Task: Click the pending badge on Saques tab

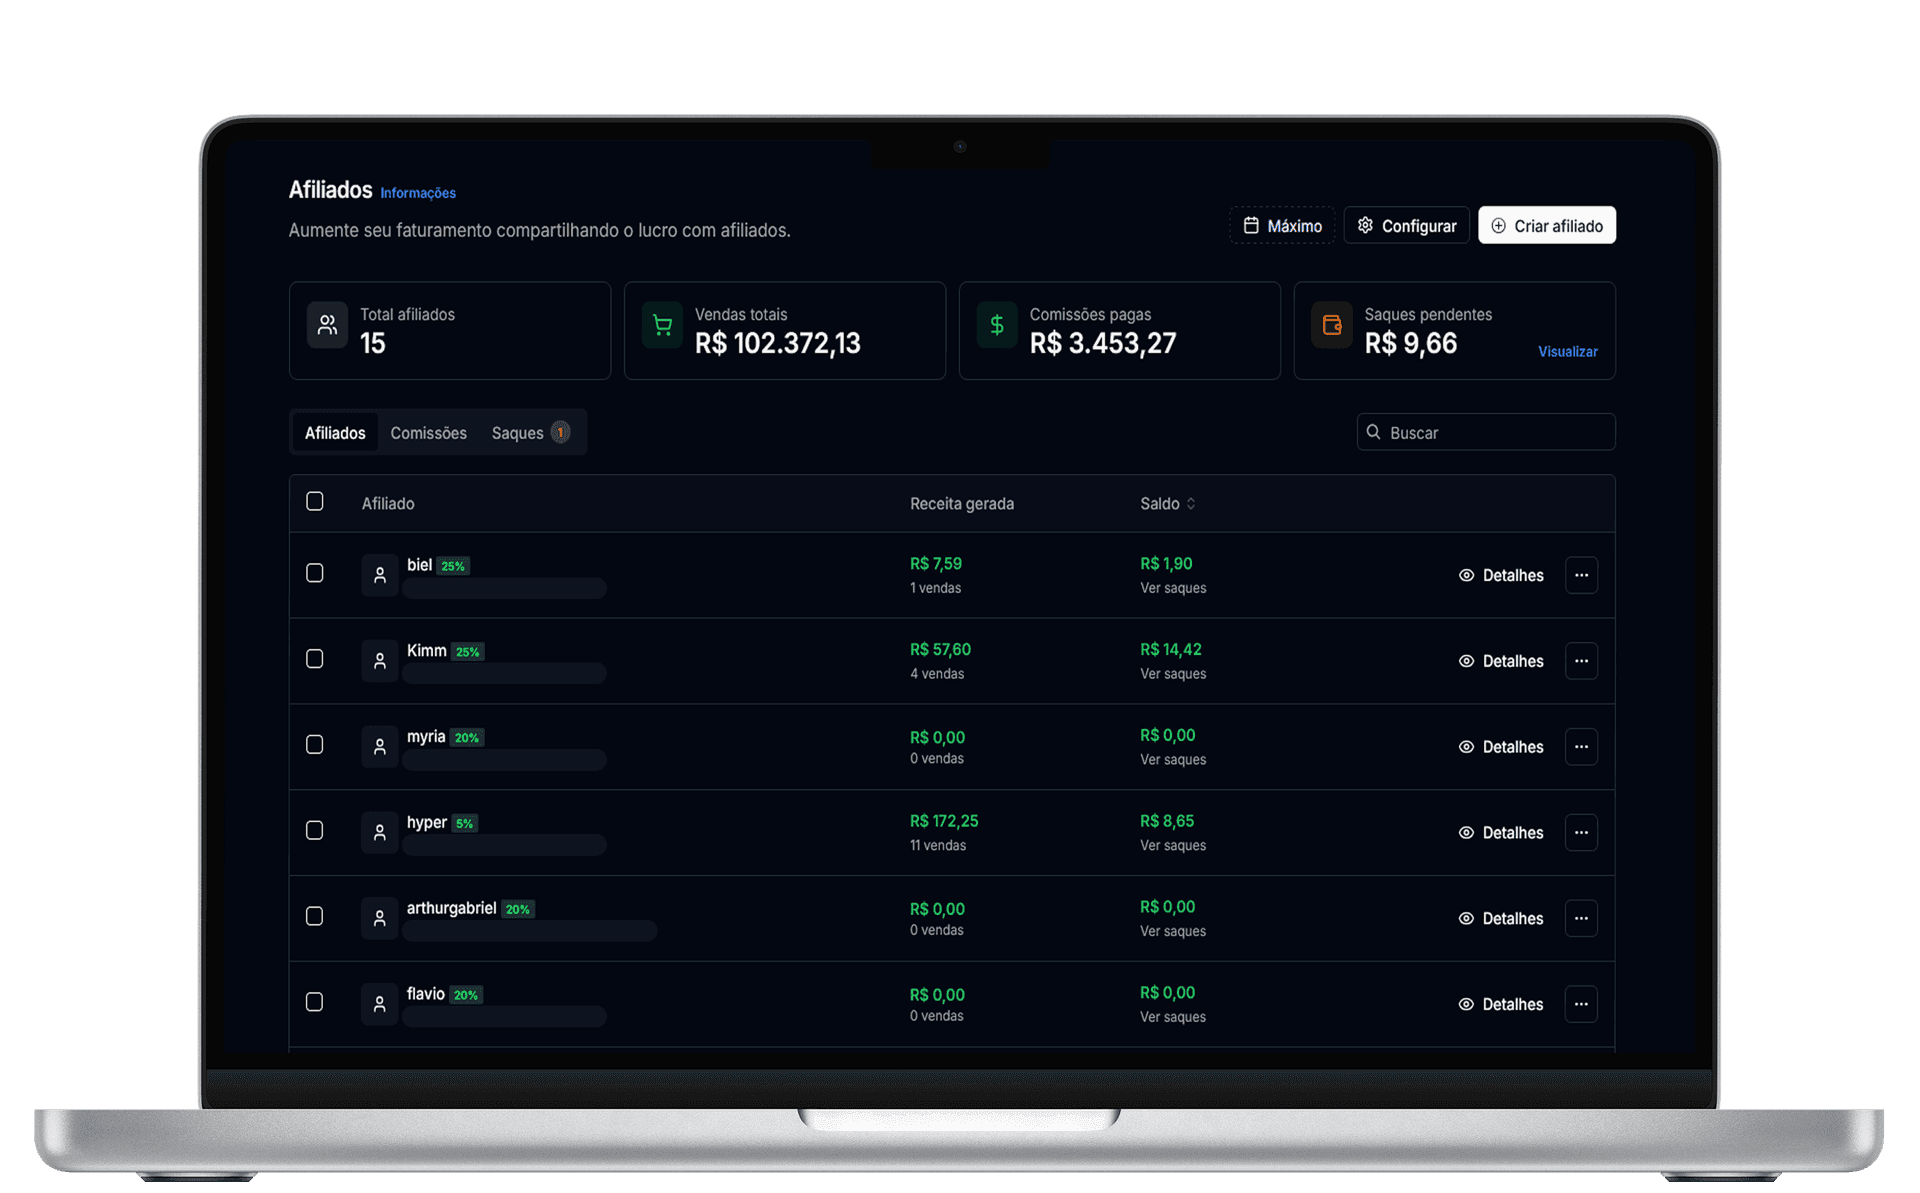Action: click(561, 432)
